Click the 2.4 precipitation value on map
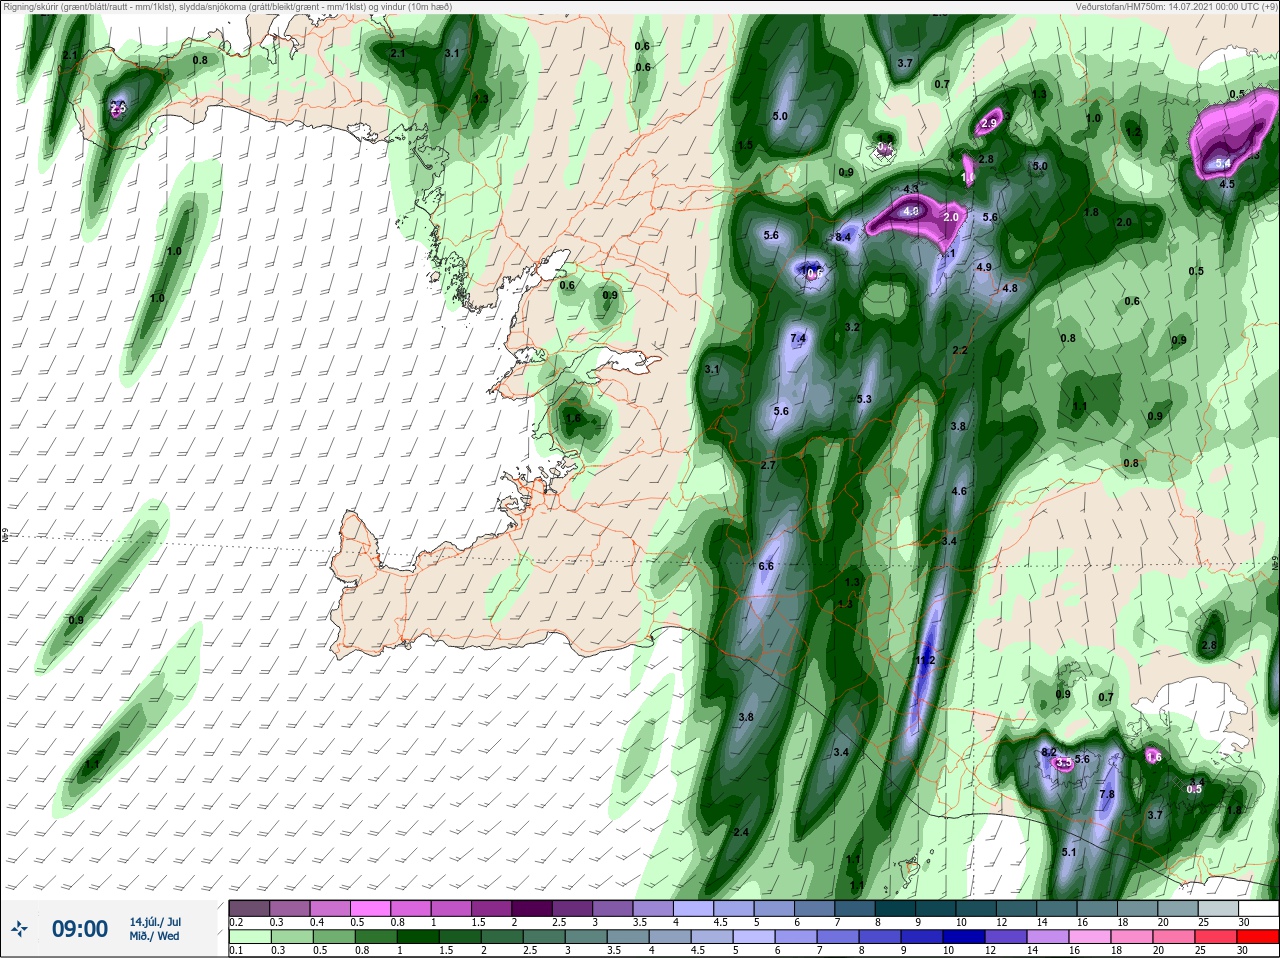1280x958 pixels. 741,832
